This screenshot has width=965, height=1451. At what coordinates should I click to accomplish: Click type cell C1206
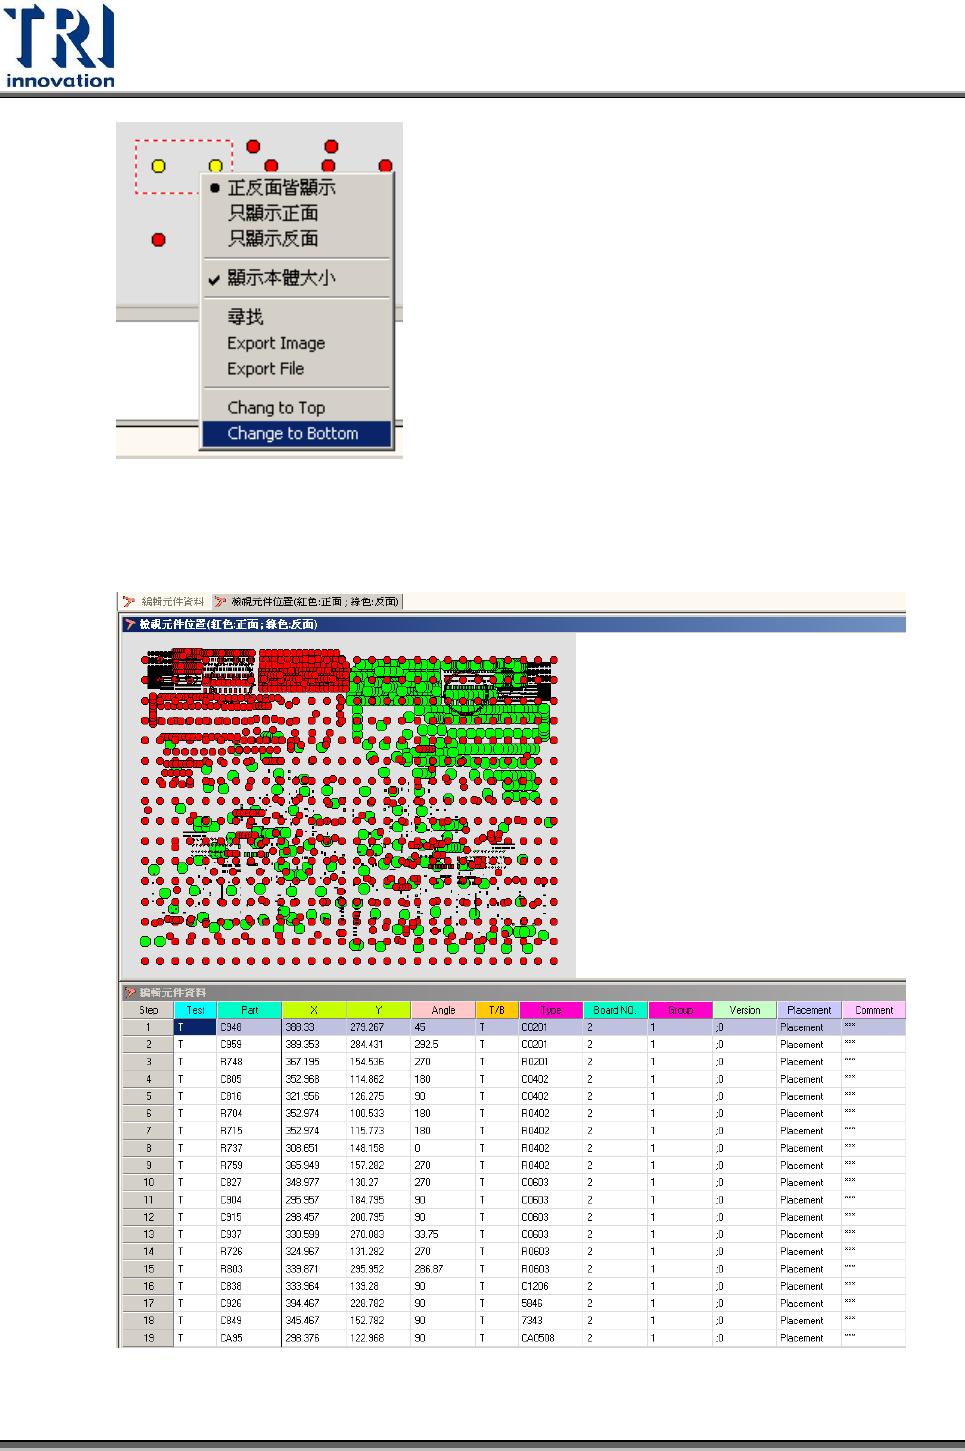(551, 1286)
